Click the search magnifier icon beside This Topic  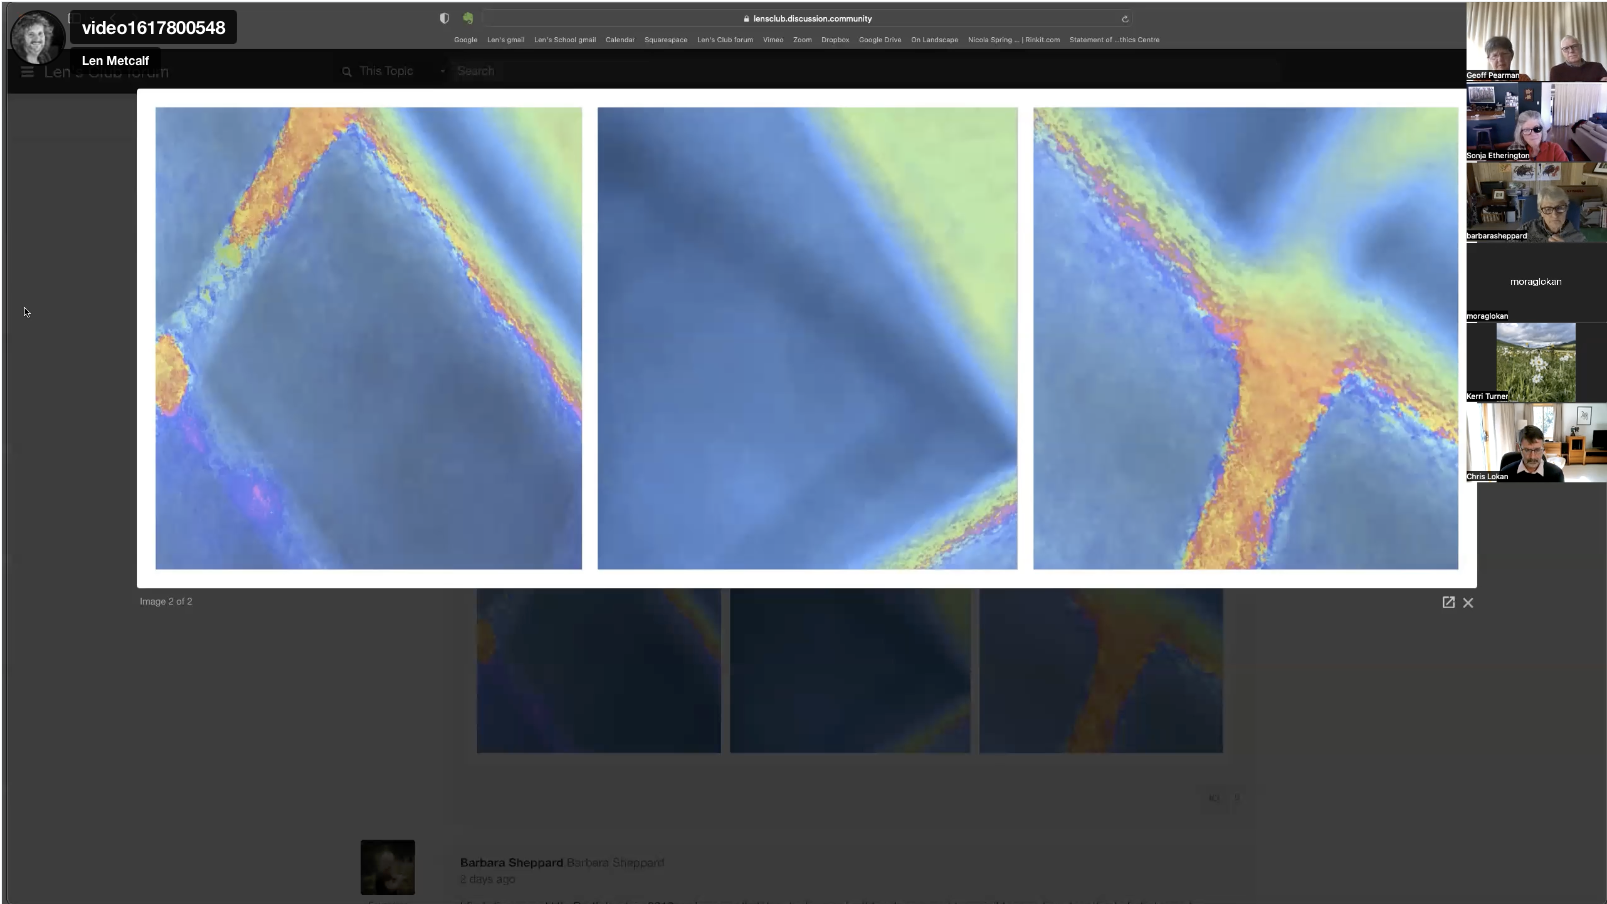tap(347, 72)
